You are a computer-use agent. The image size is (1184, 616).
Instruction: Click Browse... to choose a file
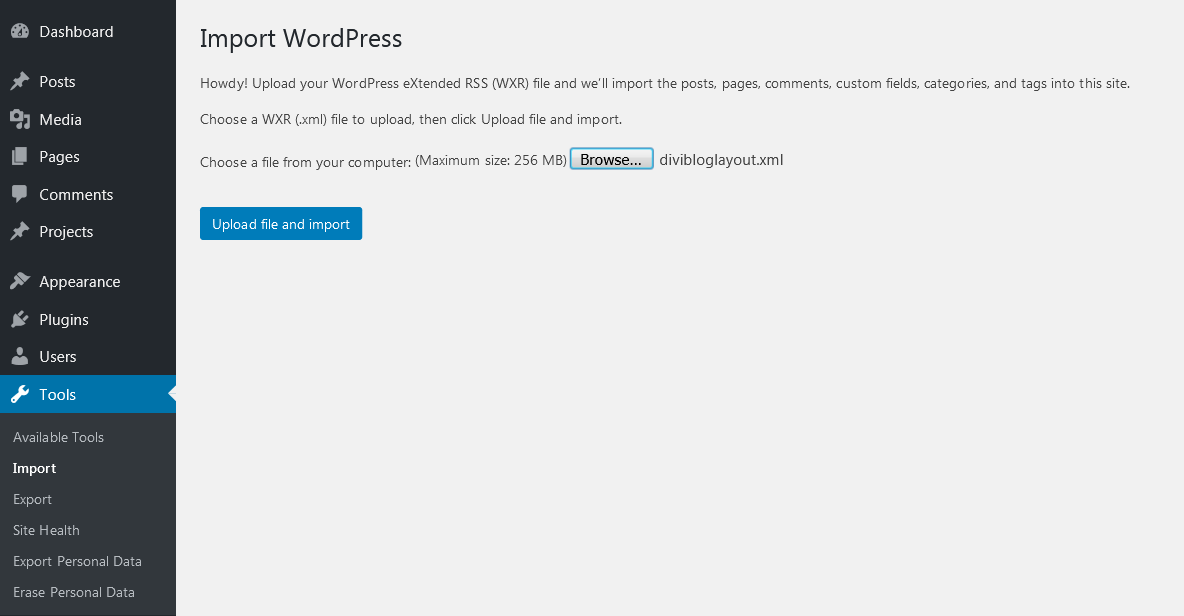(612, 159)
